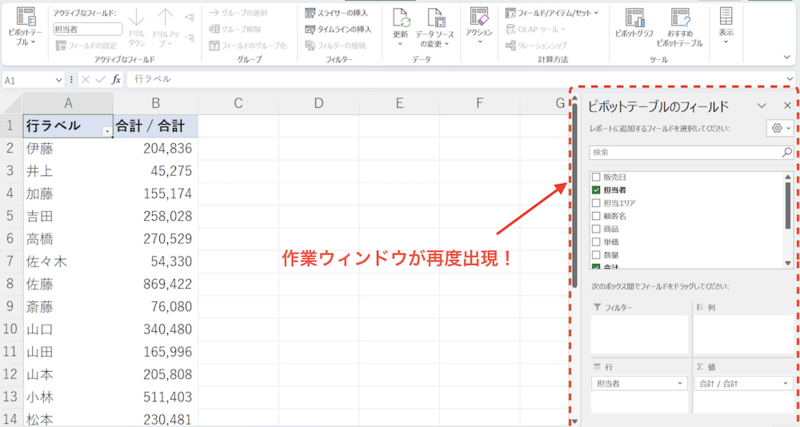
Task: Click the リレーションシップ icon
Action: tap(511, 45)
